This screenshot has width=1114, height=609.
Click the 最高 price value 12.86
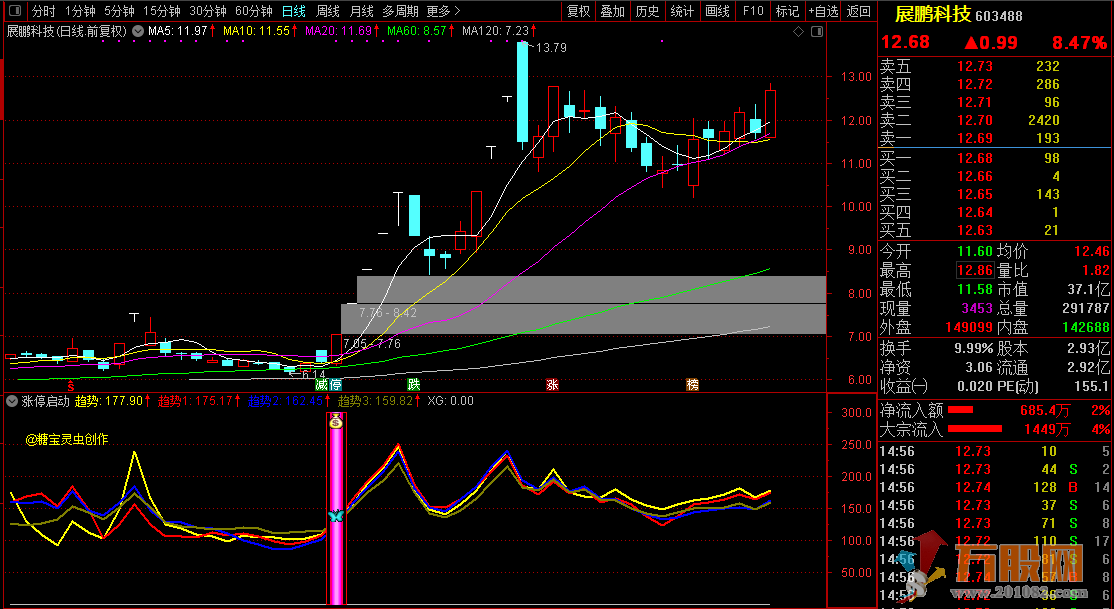[975, 271]
